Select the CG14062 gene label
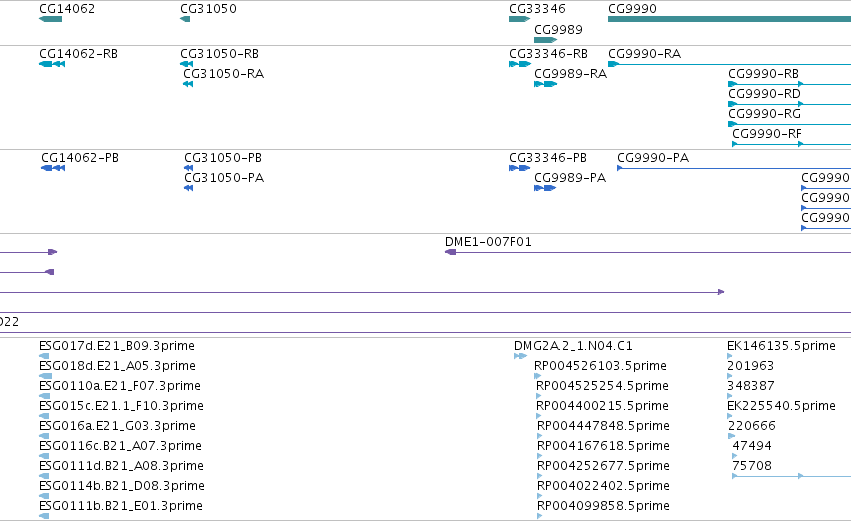The height and width of the screenshot is (521, 851). (x=67, y=9)
